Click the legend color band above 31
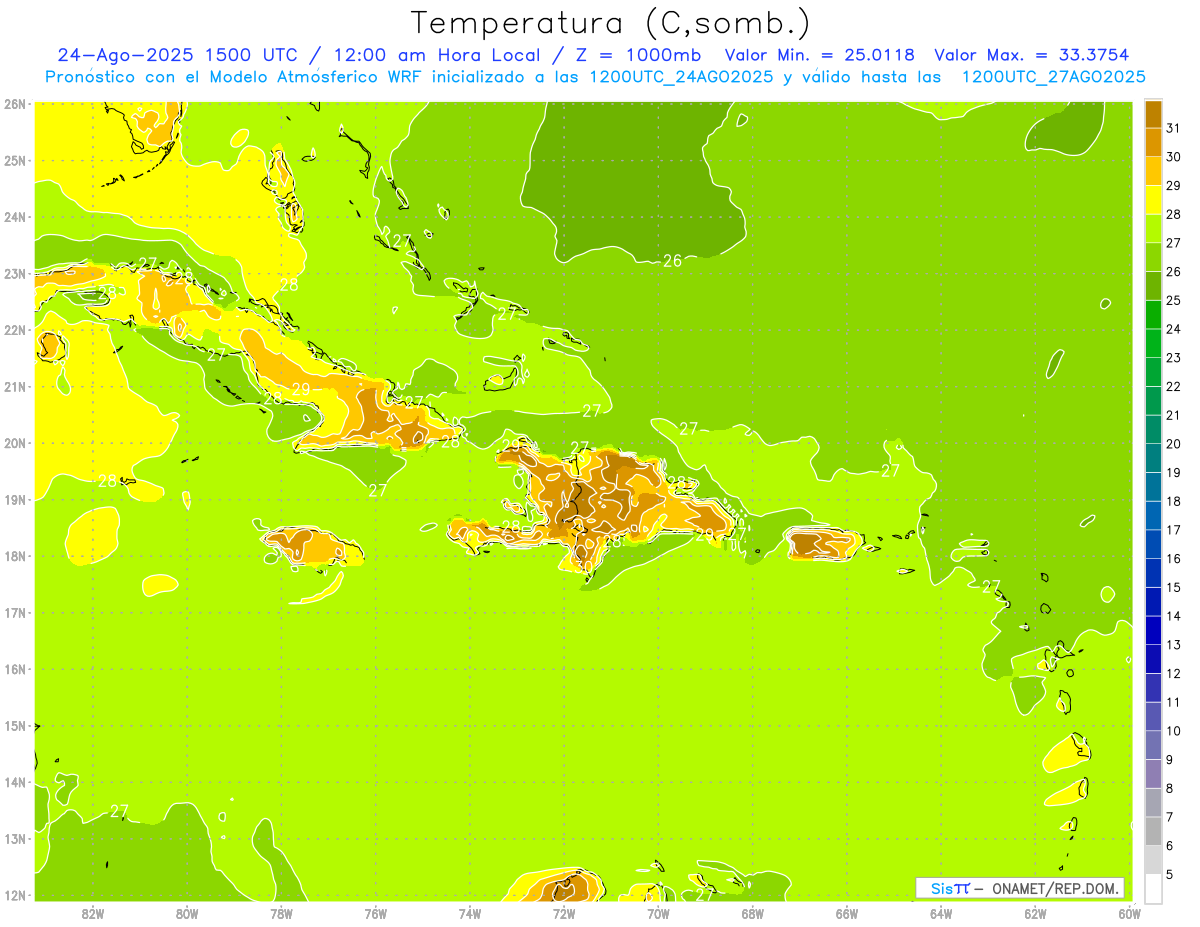 1153,114
